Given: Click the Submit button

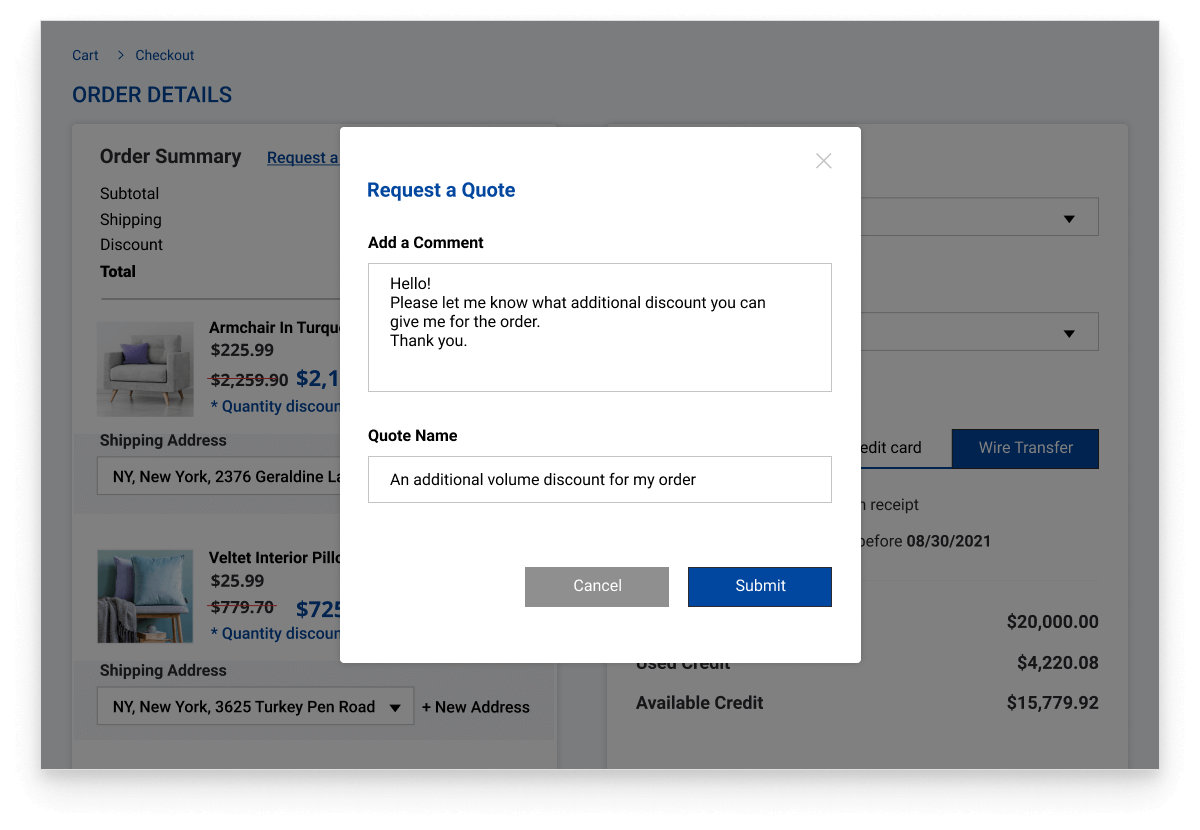Looking at the screenshot, I should coord(759,586).
